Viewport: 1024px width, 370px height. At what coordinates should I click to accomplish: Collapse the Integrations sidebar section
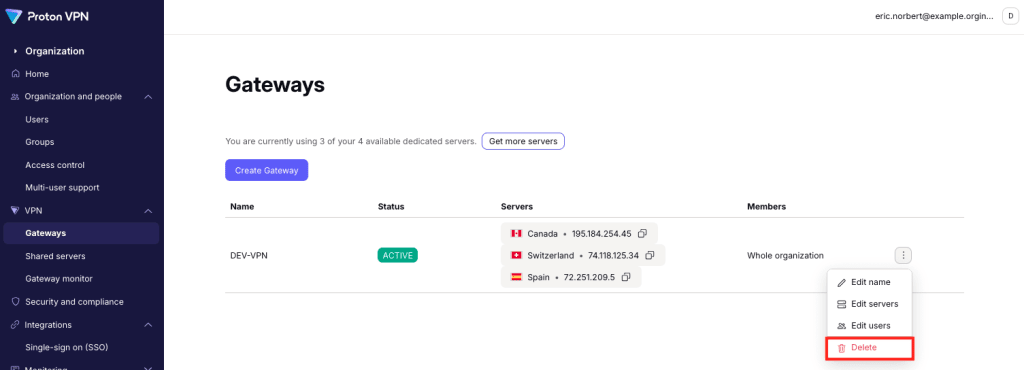point(148,324)
